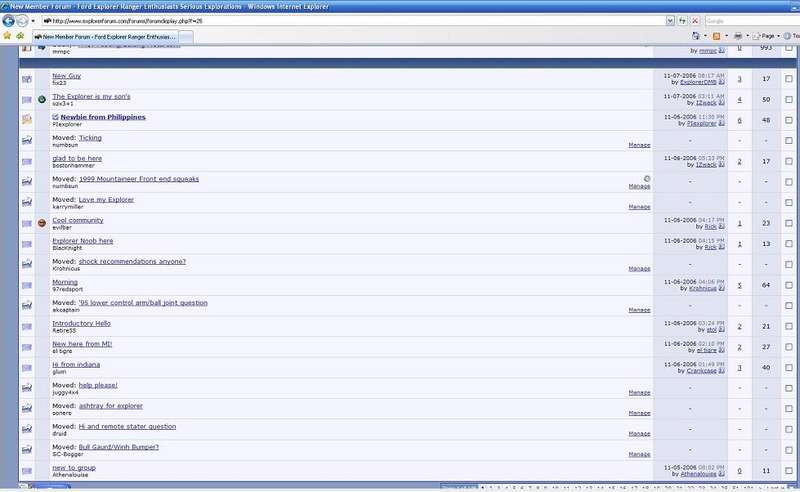This screenshot has height=492, width=800.
Task: Click the red Stop loading icon
Action: coord(694,21)
